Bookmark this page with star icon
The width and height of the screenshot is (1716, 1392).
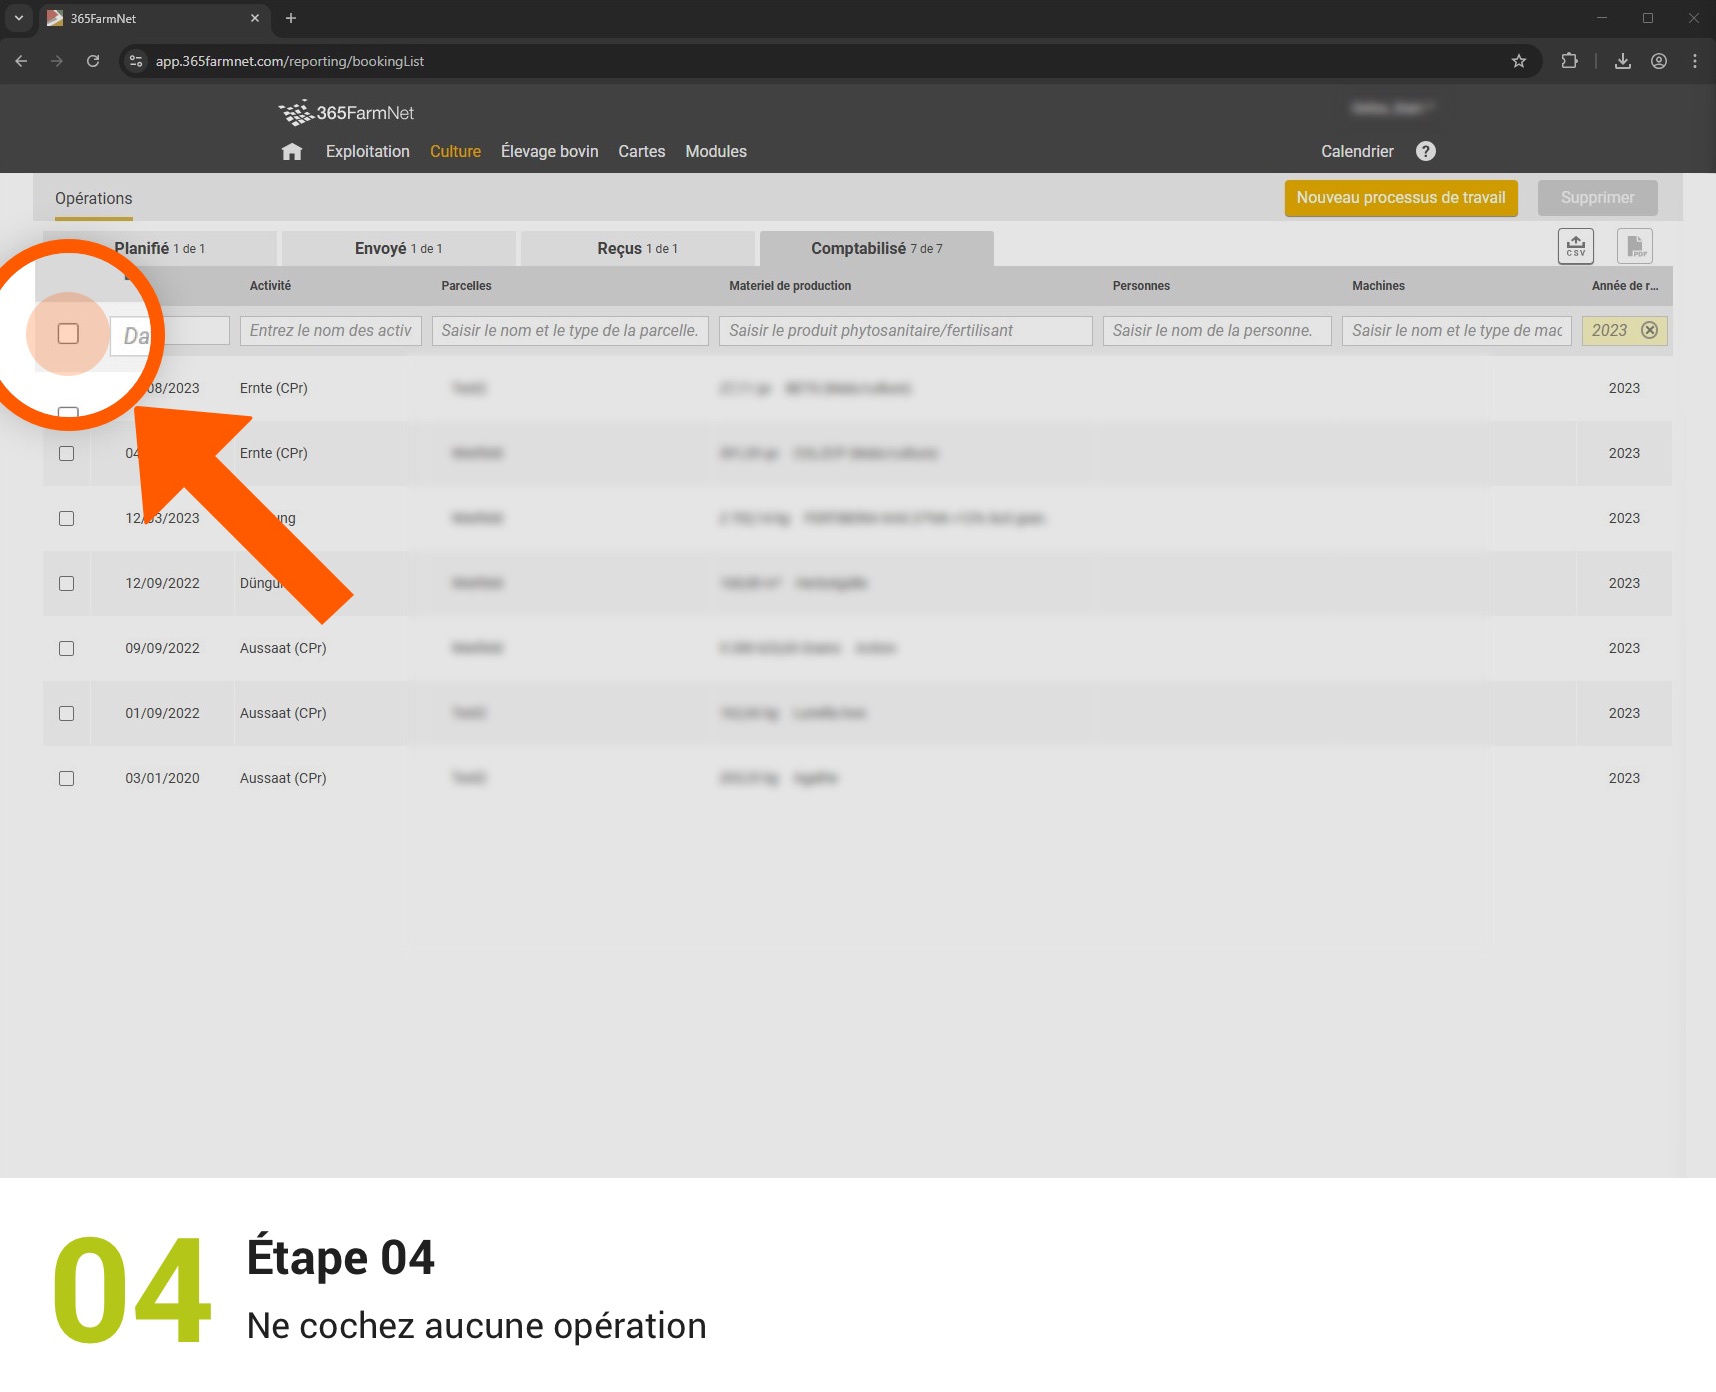pos(1518,61)
